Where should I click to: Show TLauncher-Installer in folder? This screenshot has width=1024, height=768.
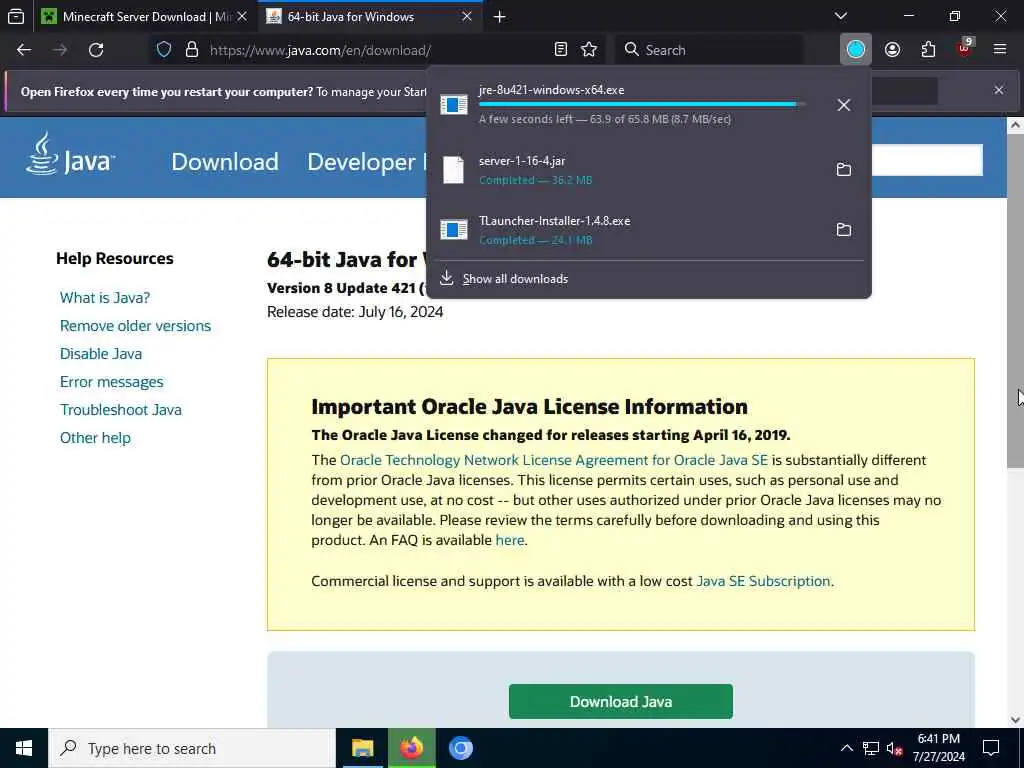(844, 230)
